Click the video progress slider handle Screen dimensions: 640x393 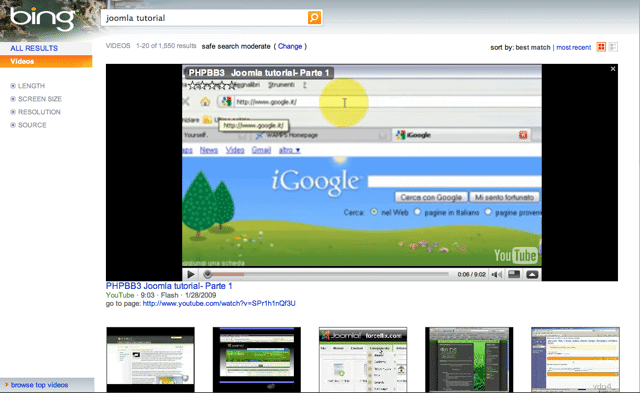pos(207,274)
